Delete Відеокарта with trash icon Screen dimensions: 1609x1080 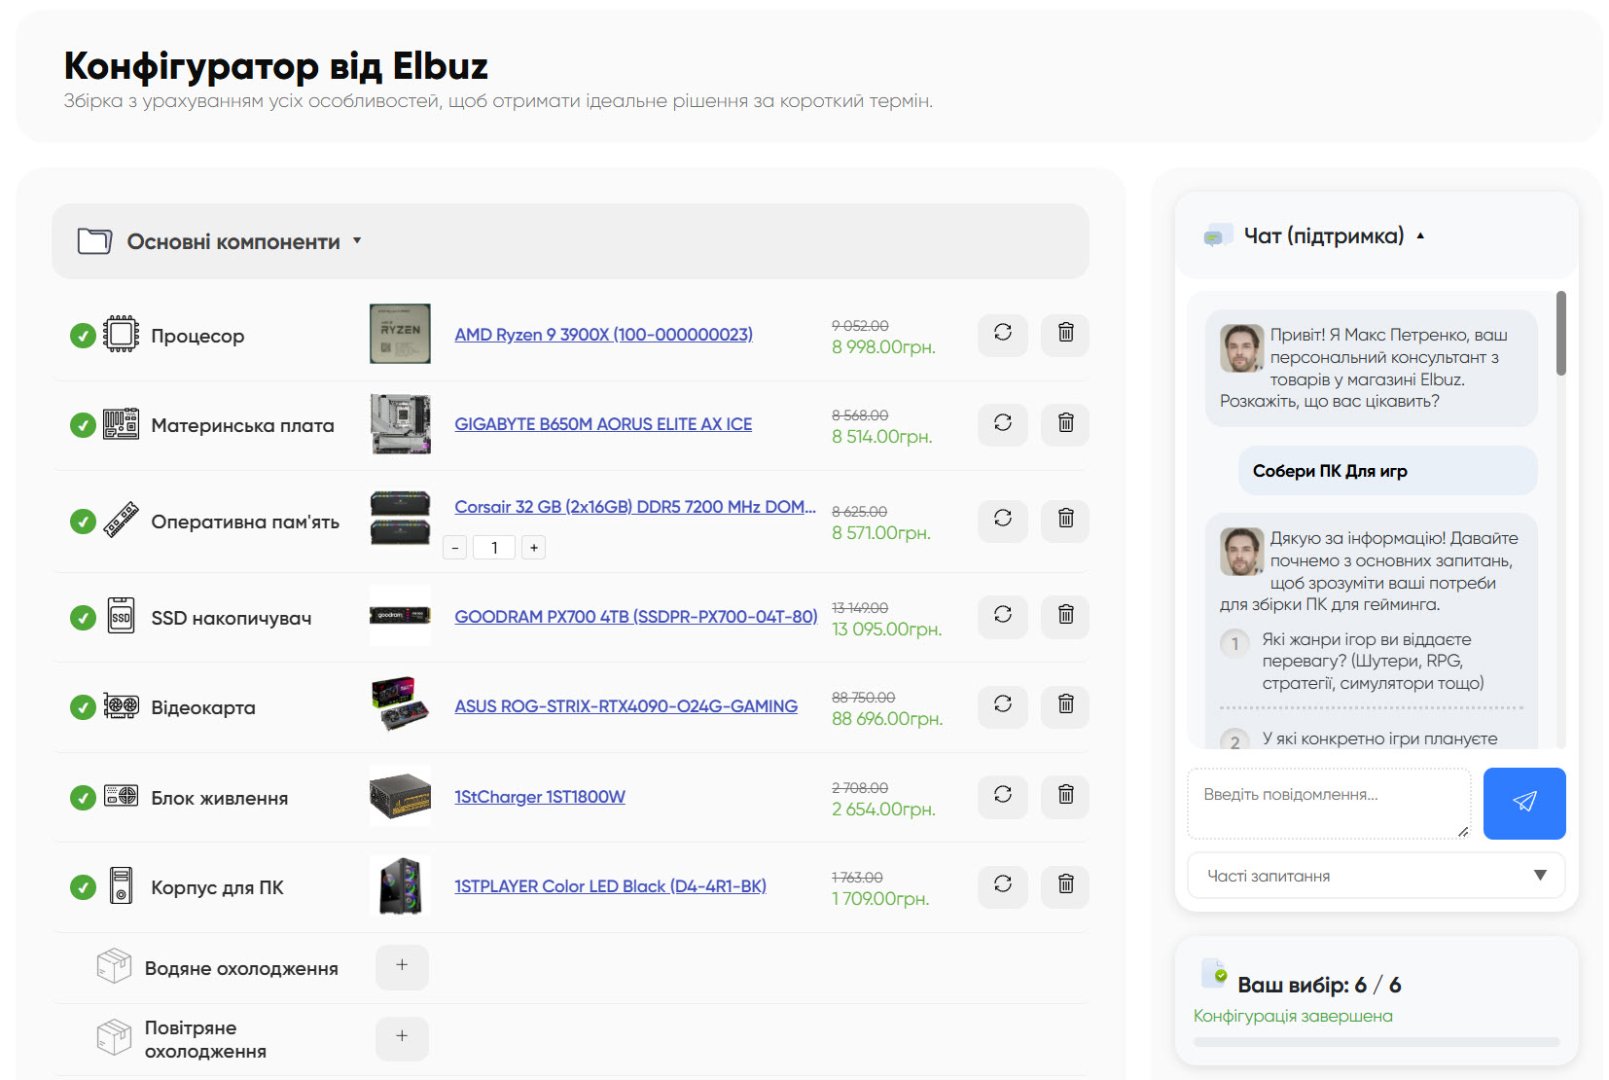1066,706
